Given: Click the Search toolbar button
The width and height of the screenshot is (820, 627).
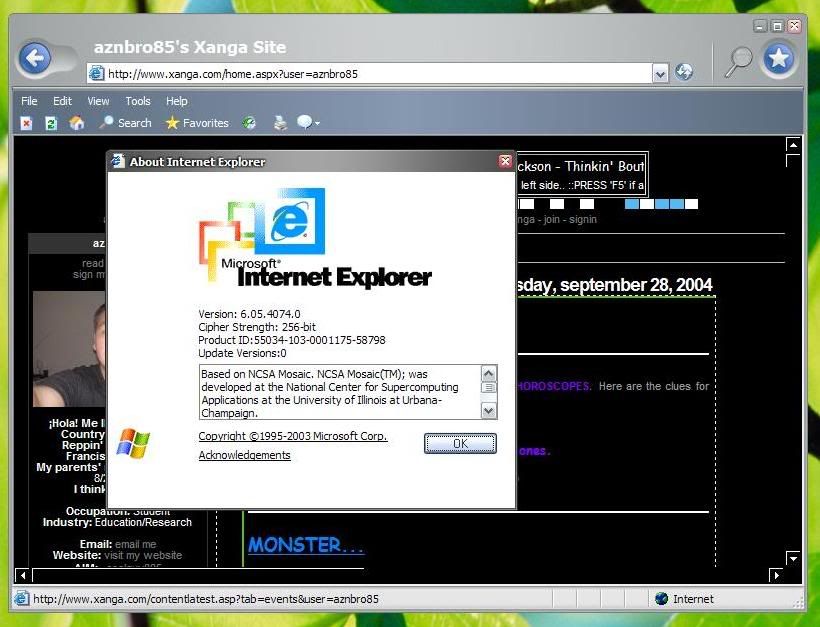Looking at the screenshot, I should coord(126,123).
